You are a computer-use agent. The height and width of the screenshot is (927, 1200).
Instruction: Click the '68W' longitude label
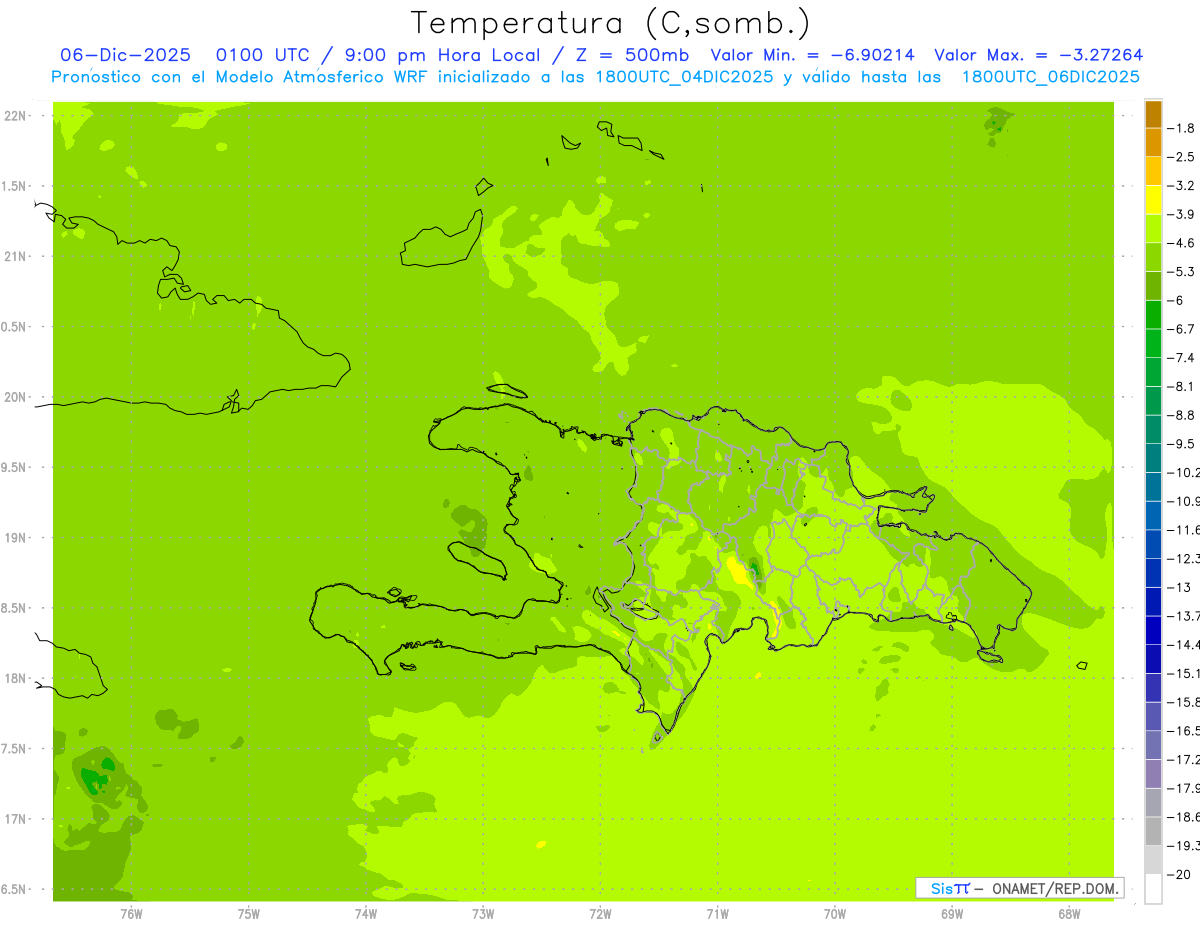click(1069, 913)
